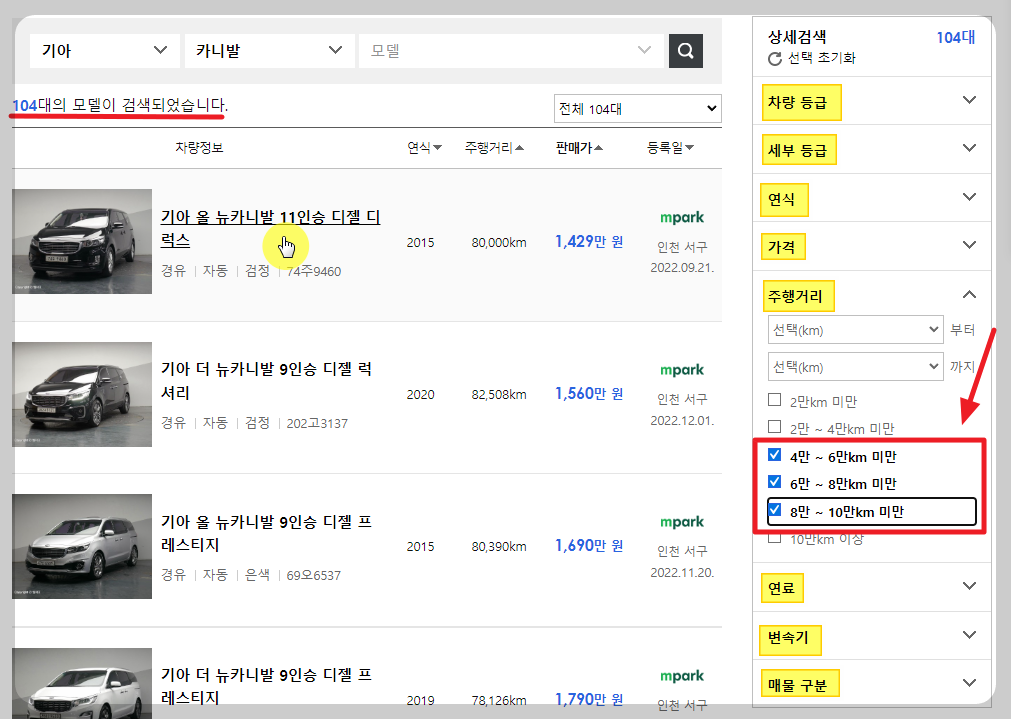The height and width of the screenshot is (719, 1011).
Task: Open the mileage 까지 km dropdown
Action: [x=856, y=367]
